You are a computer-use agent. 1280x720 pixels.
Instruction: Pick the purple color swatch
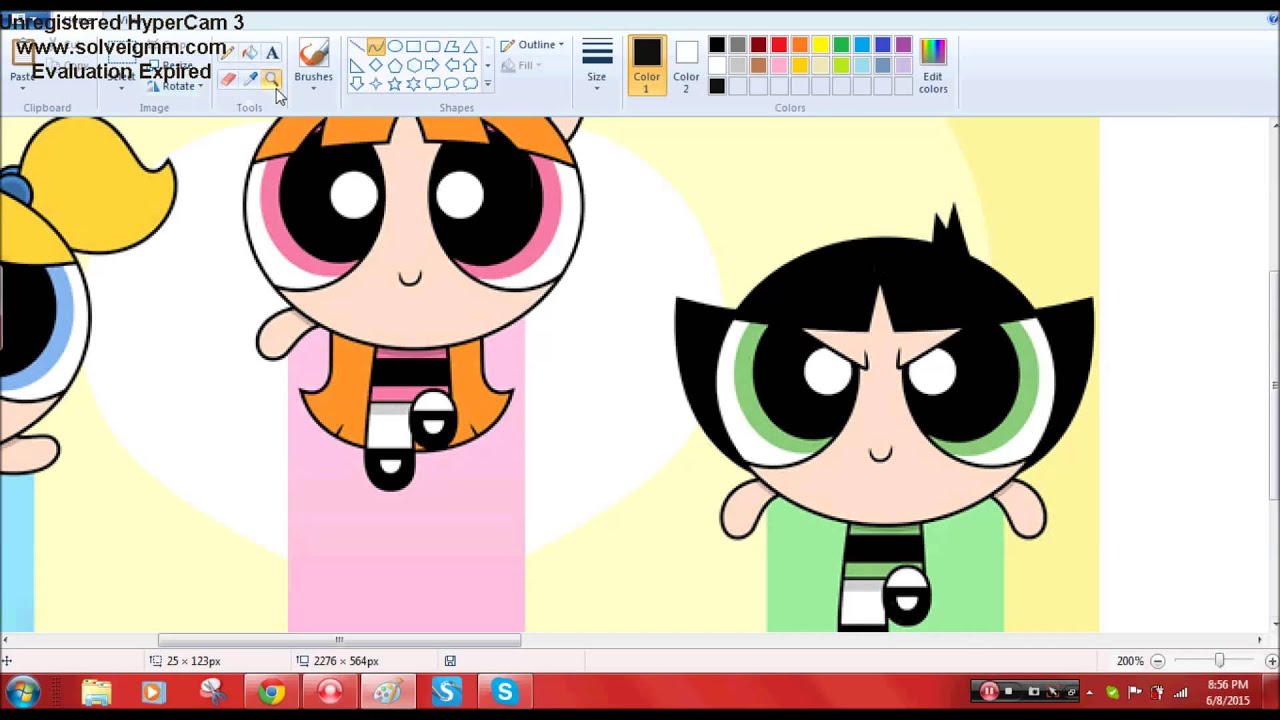click(x=904, y=45)
